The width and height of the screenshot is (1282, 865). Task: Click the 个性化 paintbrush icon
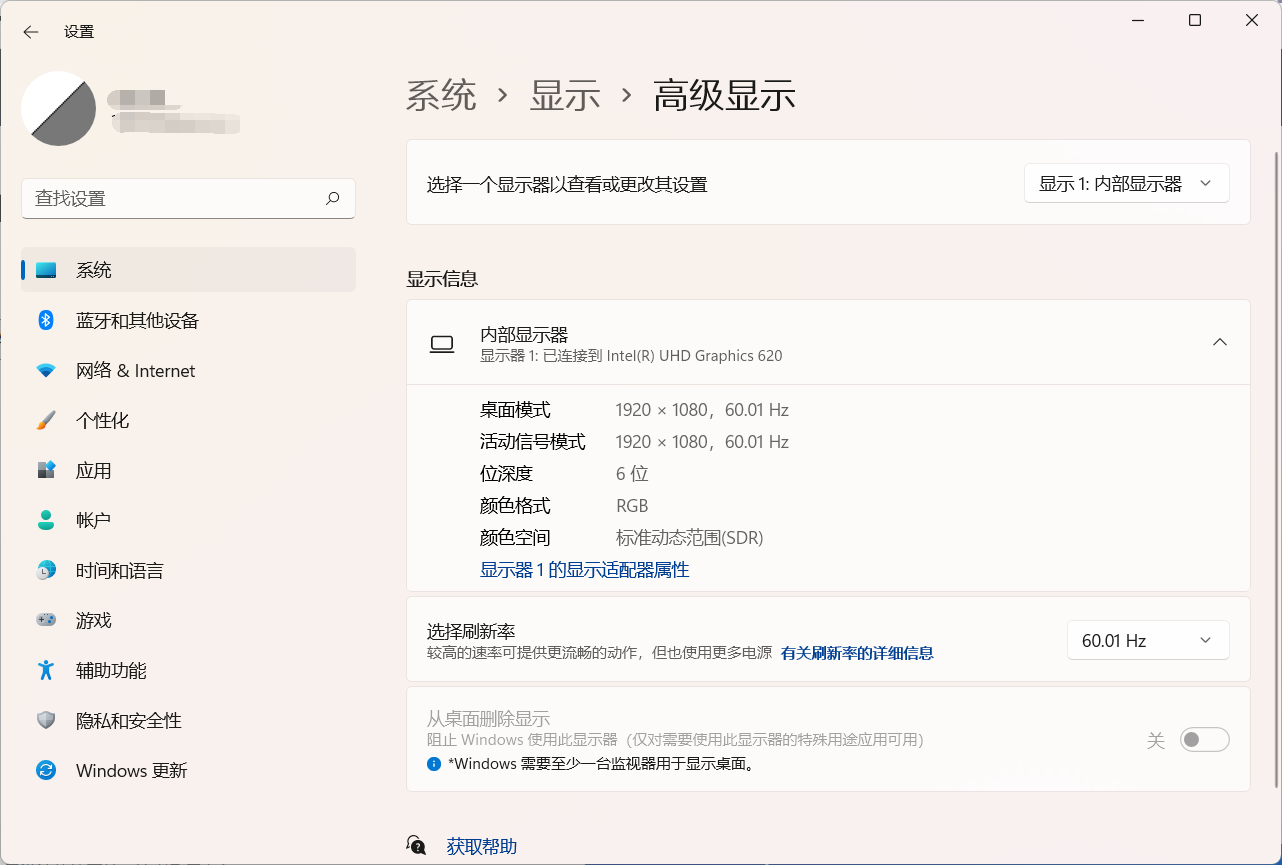tap(46, 420)
